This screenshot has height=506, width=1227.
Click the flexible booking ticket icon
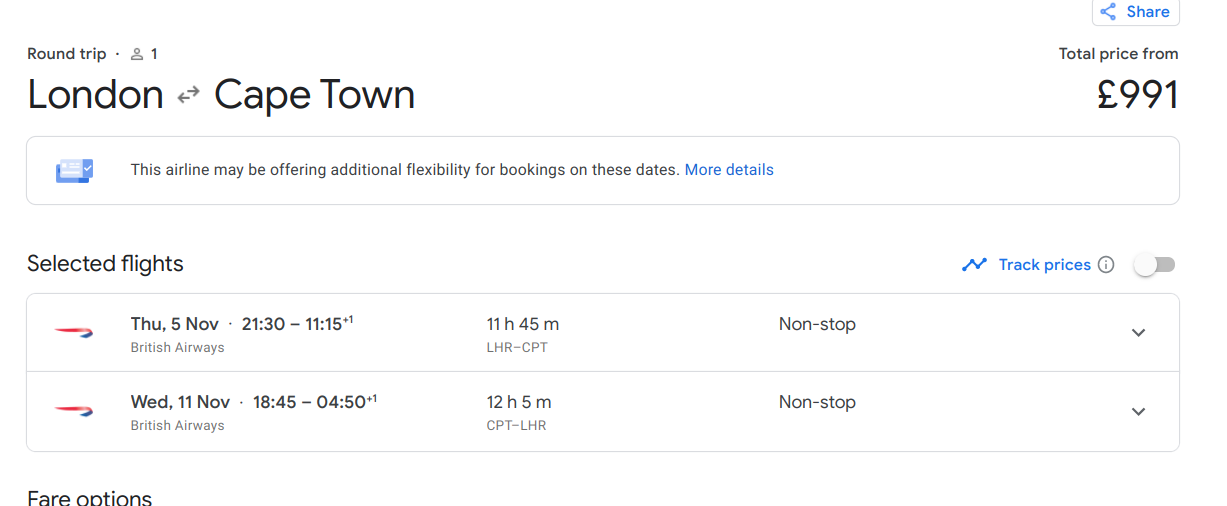pos(74,170)
